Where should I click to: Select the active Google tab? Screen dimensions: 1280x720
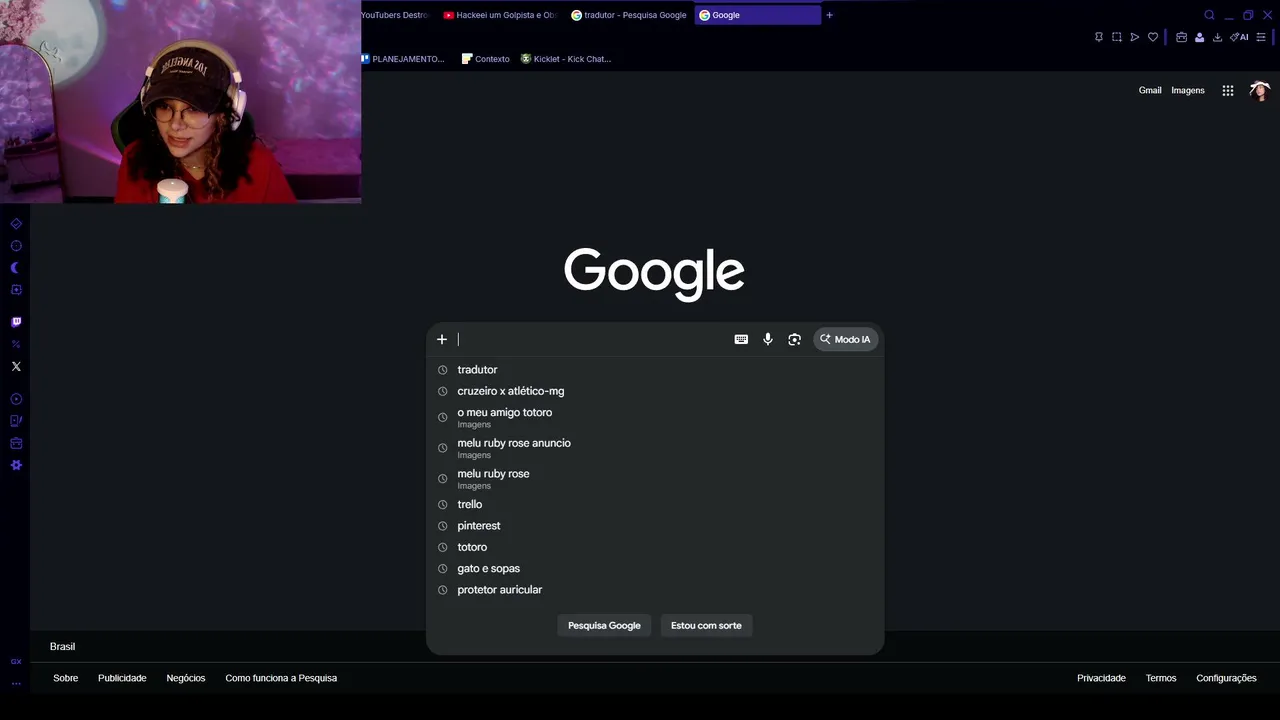coord(757,15)
